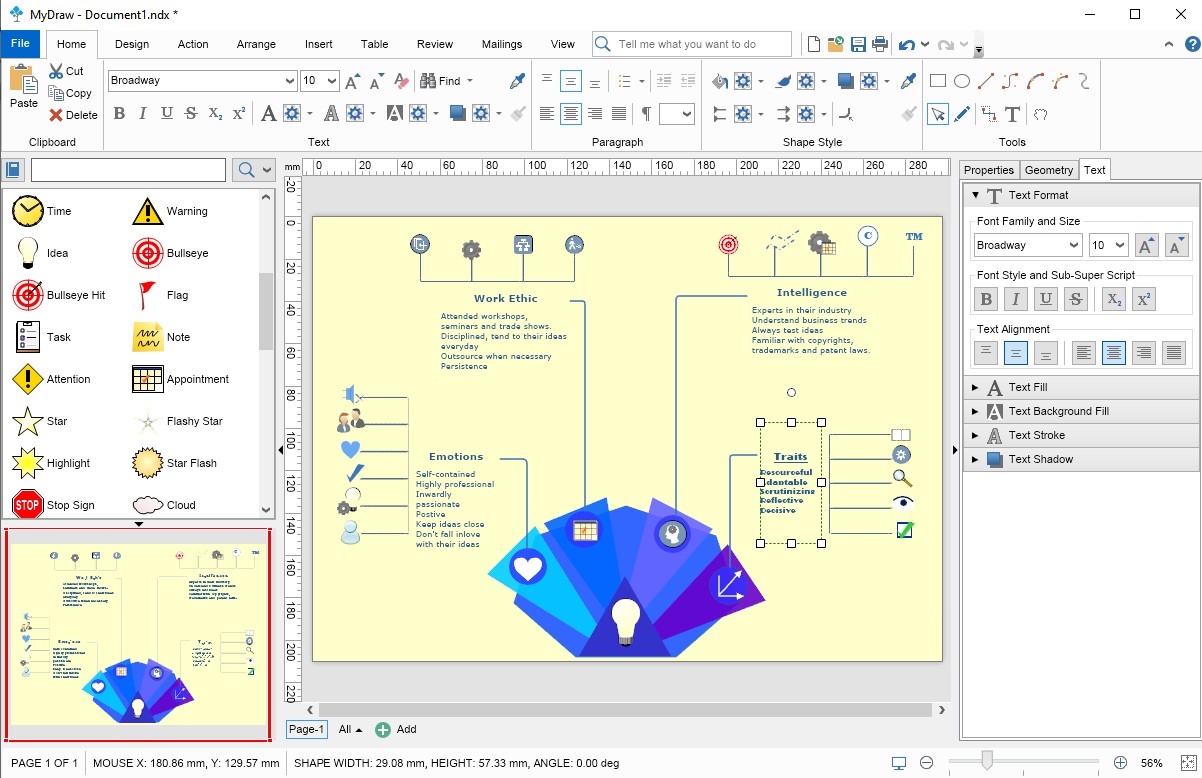
Task: Click the Find button
Action: [x=441, y=81]
